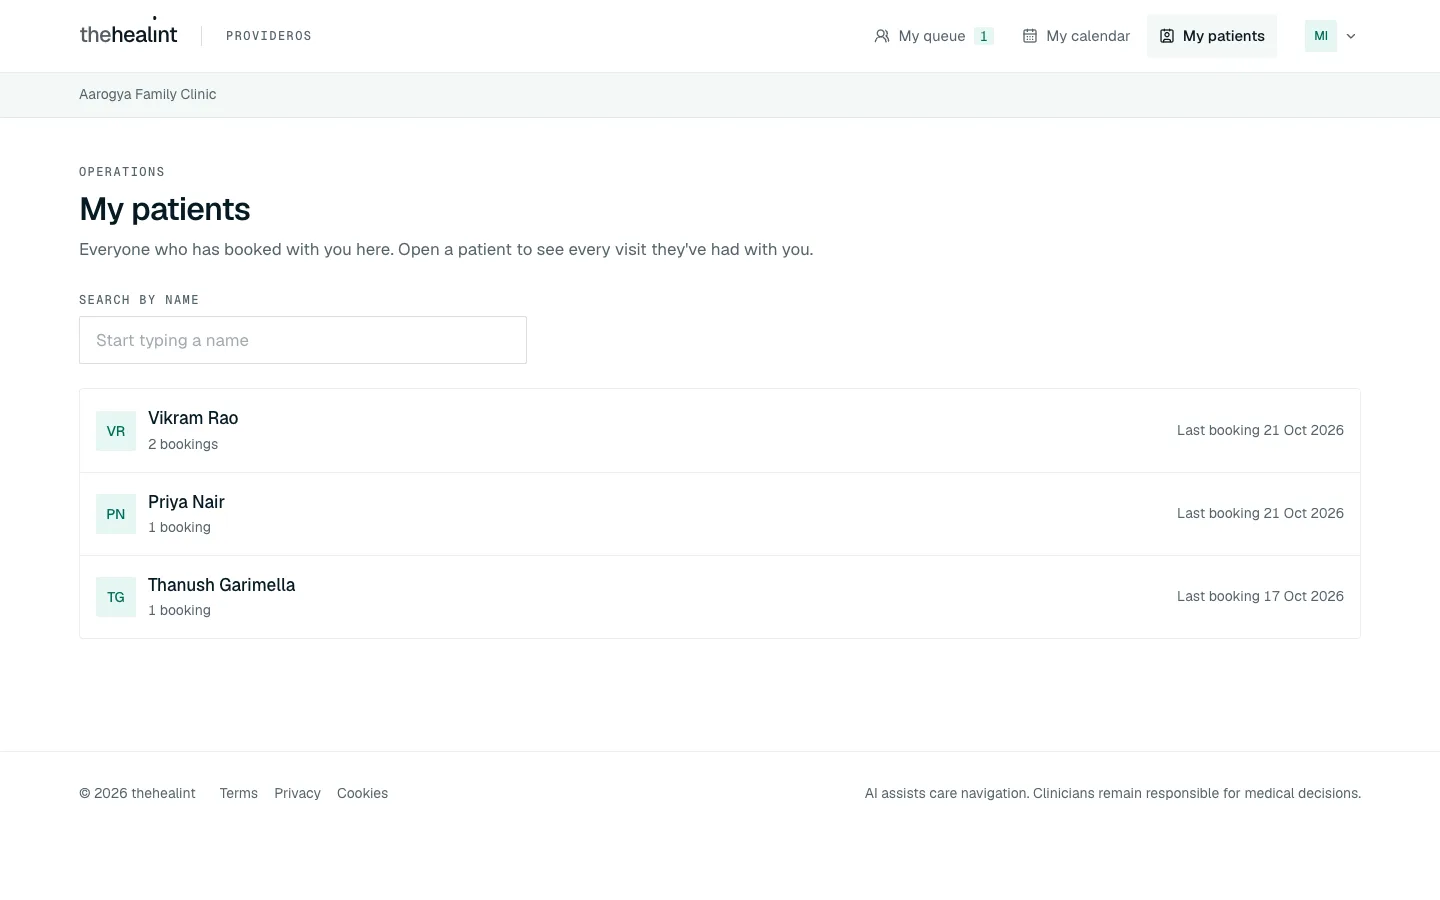This screenshot has width=1440, height=900.
Task: Open the Cookies footer link
Action: (x=362, y=793)
